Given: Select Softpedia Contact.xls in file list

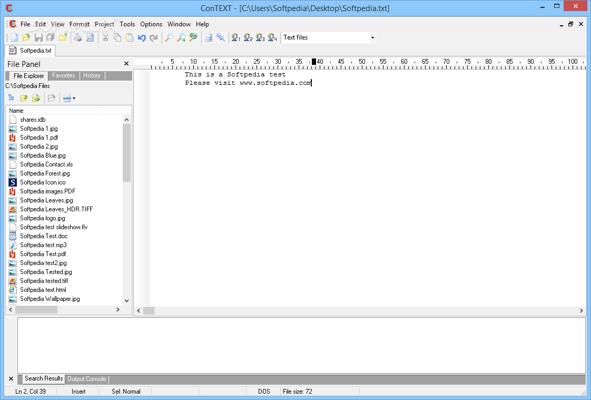Looking at the screenshot, I should [46, 164].
